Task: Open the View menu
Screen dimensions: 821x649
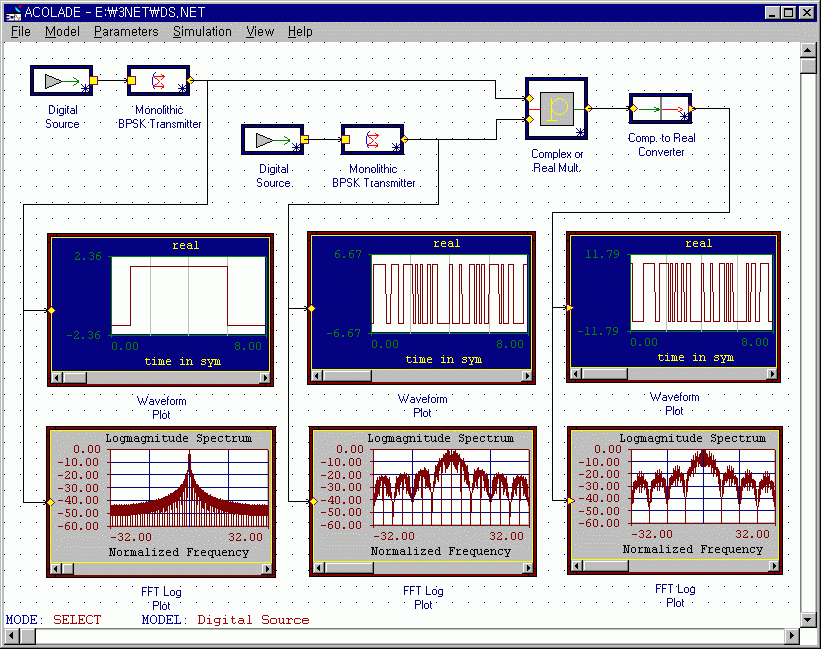Action: click(260, 32)
